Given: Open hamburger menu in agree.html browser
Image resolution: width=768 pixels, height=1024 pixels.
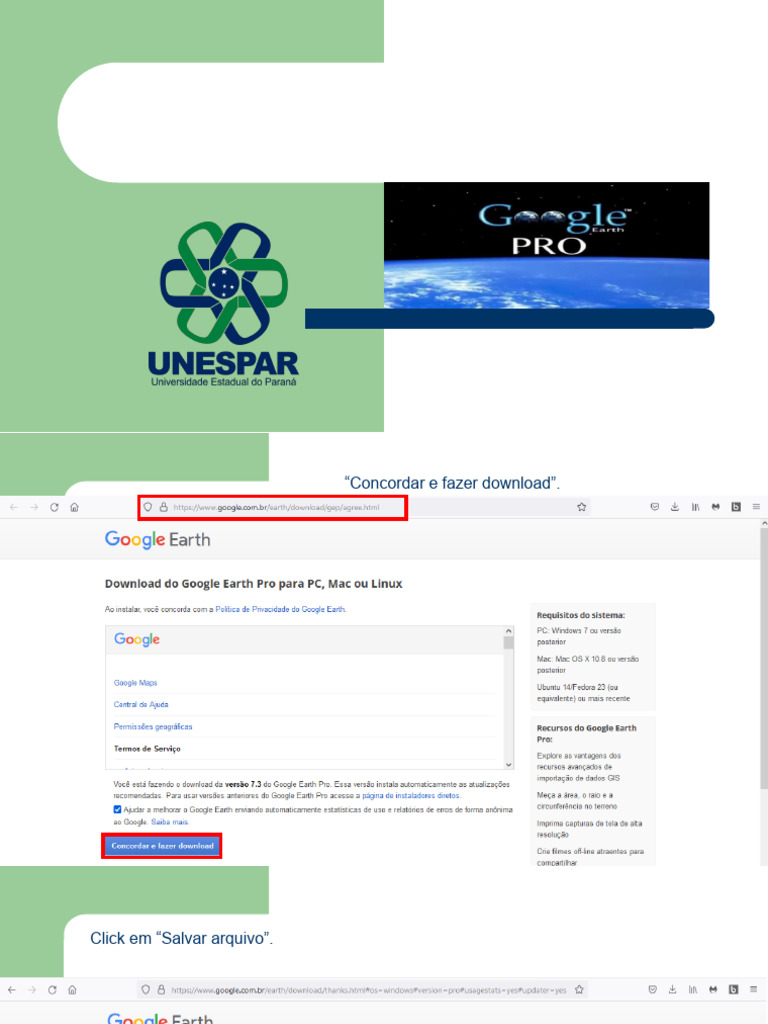Looking at the screenshot, I should [756, 507].
